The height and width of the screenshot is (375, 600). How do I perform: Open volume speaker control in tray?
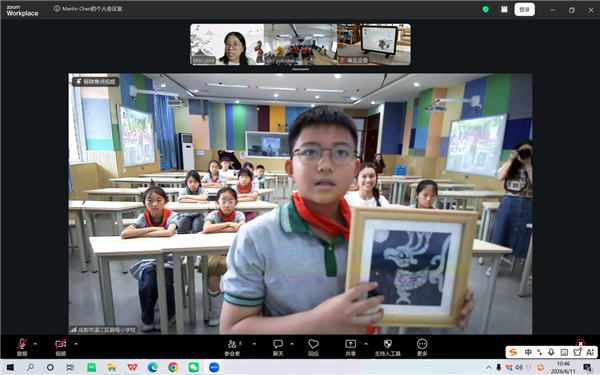519,368
